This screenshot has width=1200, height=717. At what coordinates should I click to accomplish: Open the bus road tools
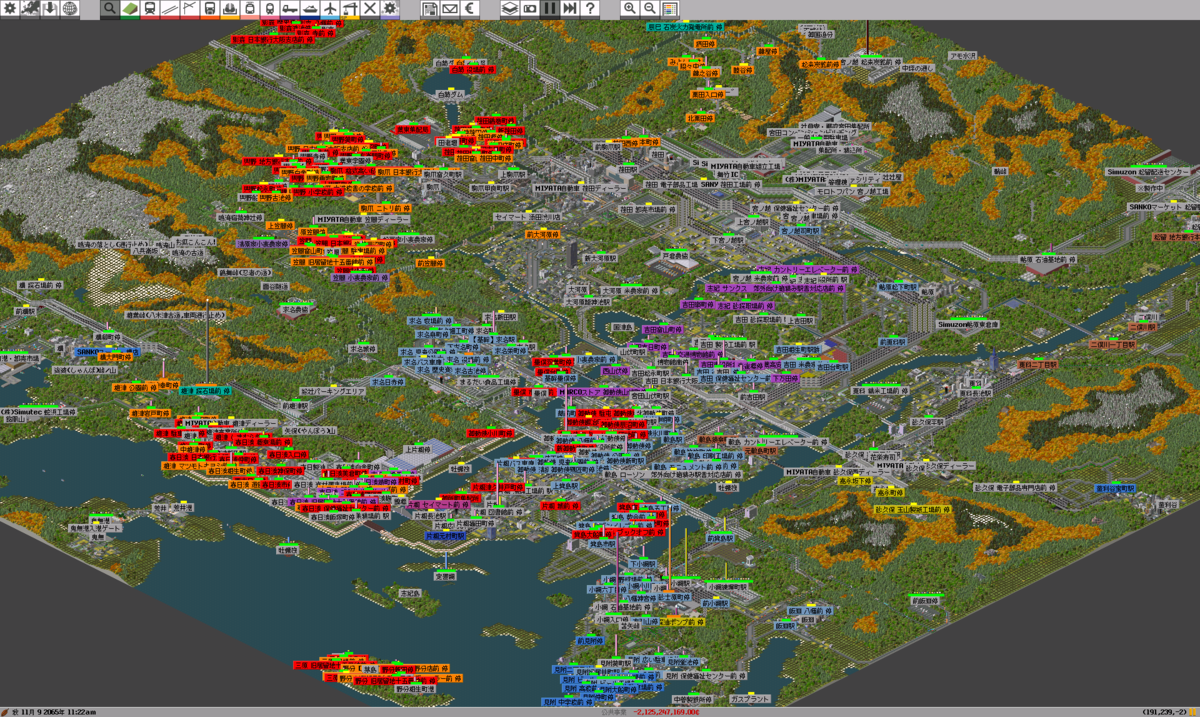pyautogui.click(x=210, y=9)
